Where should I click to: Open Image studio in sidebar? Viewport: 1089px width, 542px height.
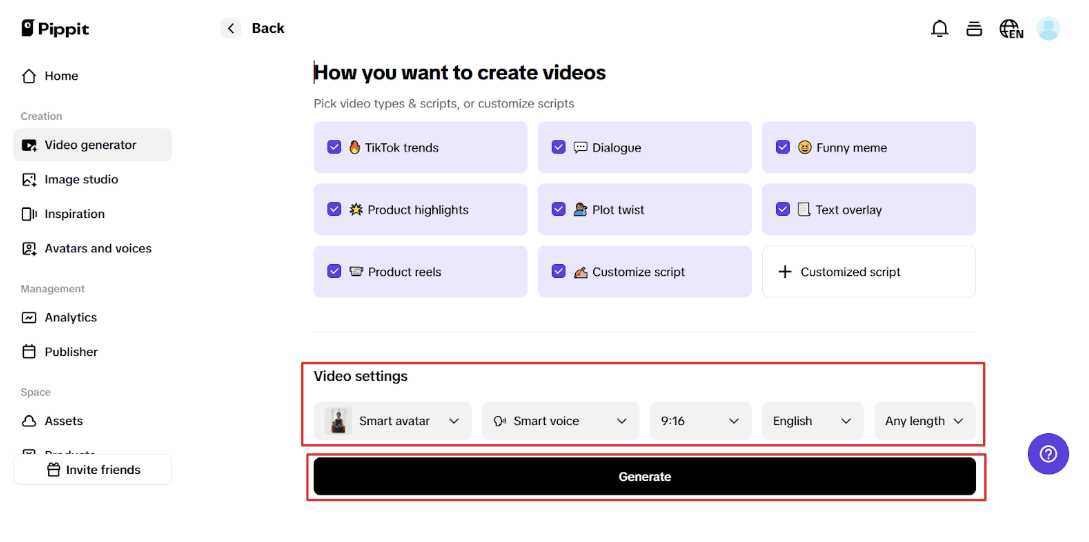coord(81,180)
